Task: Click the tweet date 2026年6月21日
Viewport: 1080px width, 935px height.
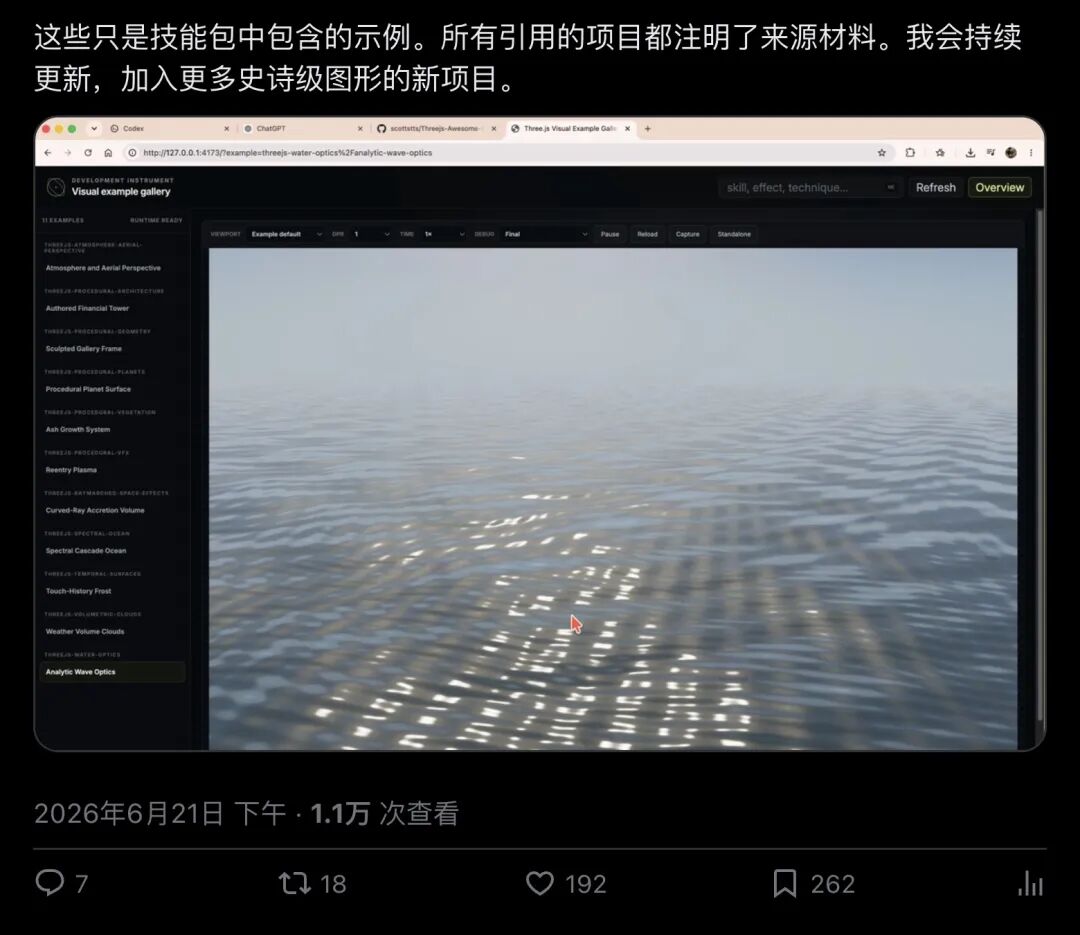Action: coord(128,814)
